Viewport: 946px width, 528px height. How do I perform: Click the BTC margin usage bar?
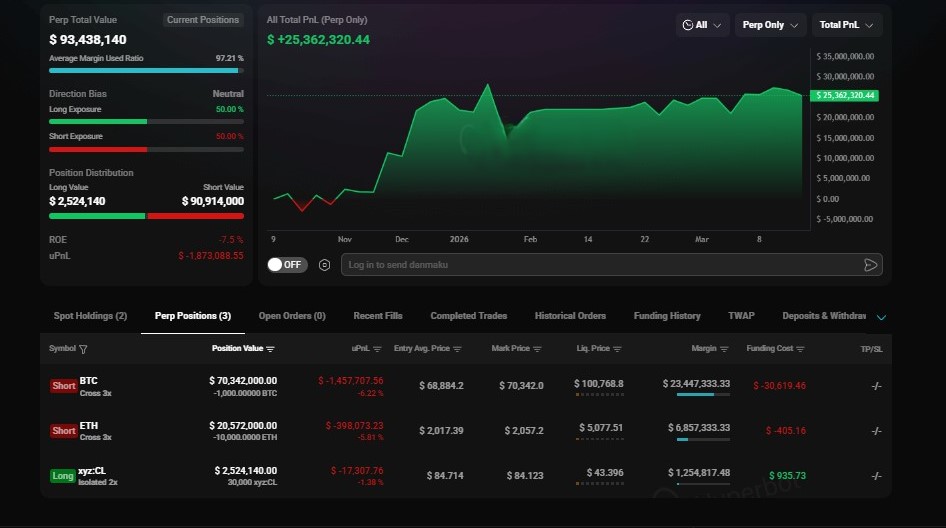coord(703,395)
